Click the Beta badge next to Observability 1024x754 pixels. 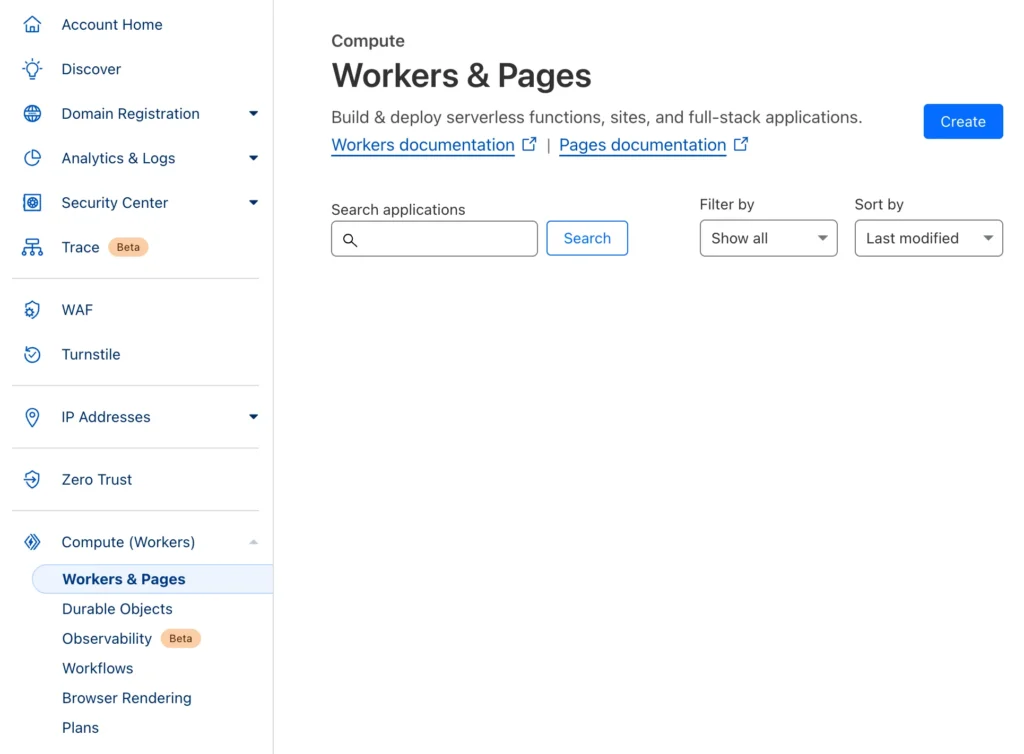pyautogui.click(x=181, y=638)
